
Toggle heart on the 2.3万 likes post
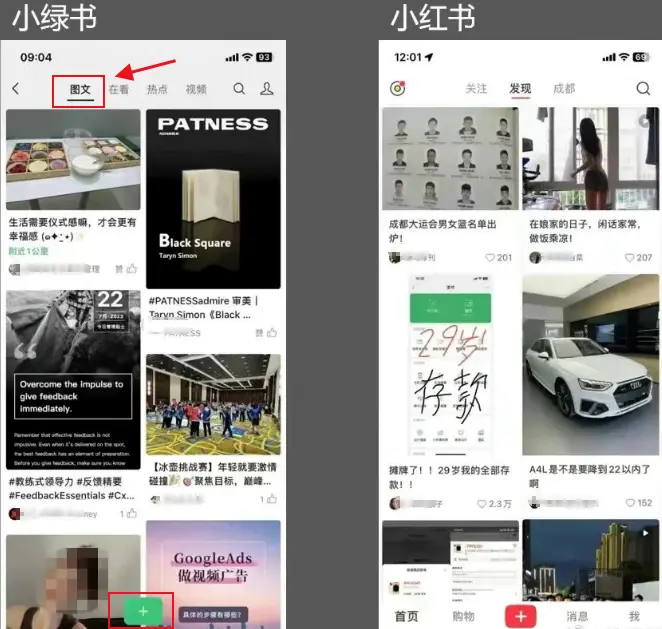482,503
